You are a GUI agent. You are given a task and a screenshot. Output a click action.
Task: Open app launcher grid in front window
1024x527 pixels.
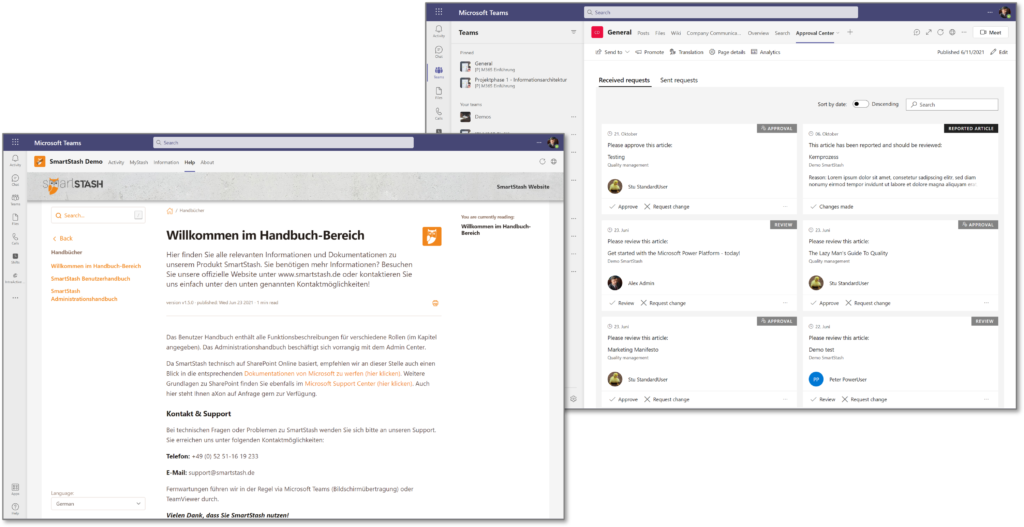[15, 142]
